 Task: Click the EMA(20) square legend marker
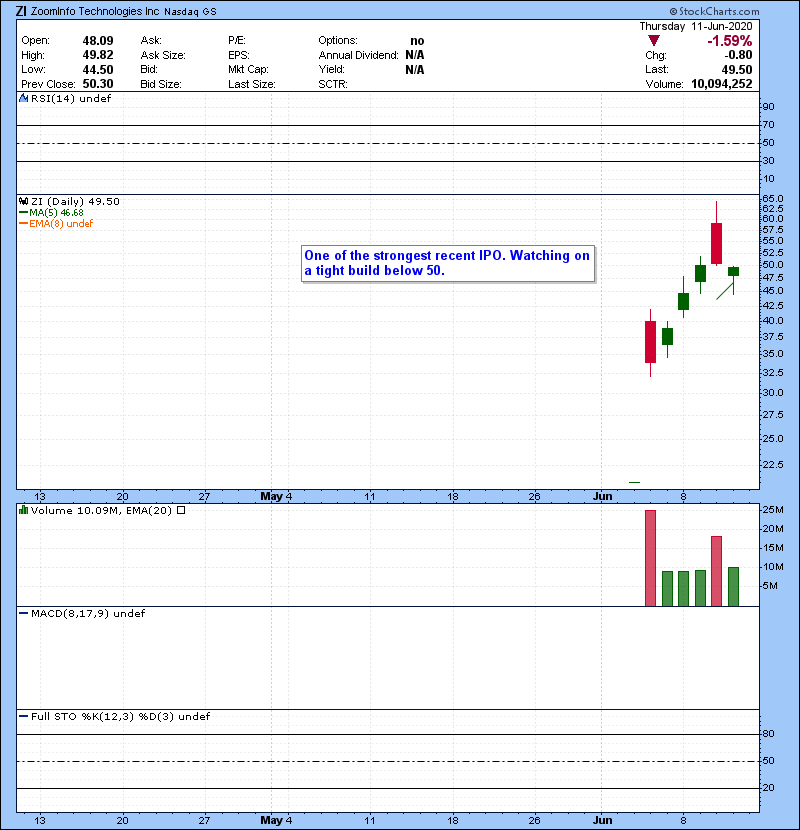(x=181, y=510)
